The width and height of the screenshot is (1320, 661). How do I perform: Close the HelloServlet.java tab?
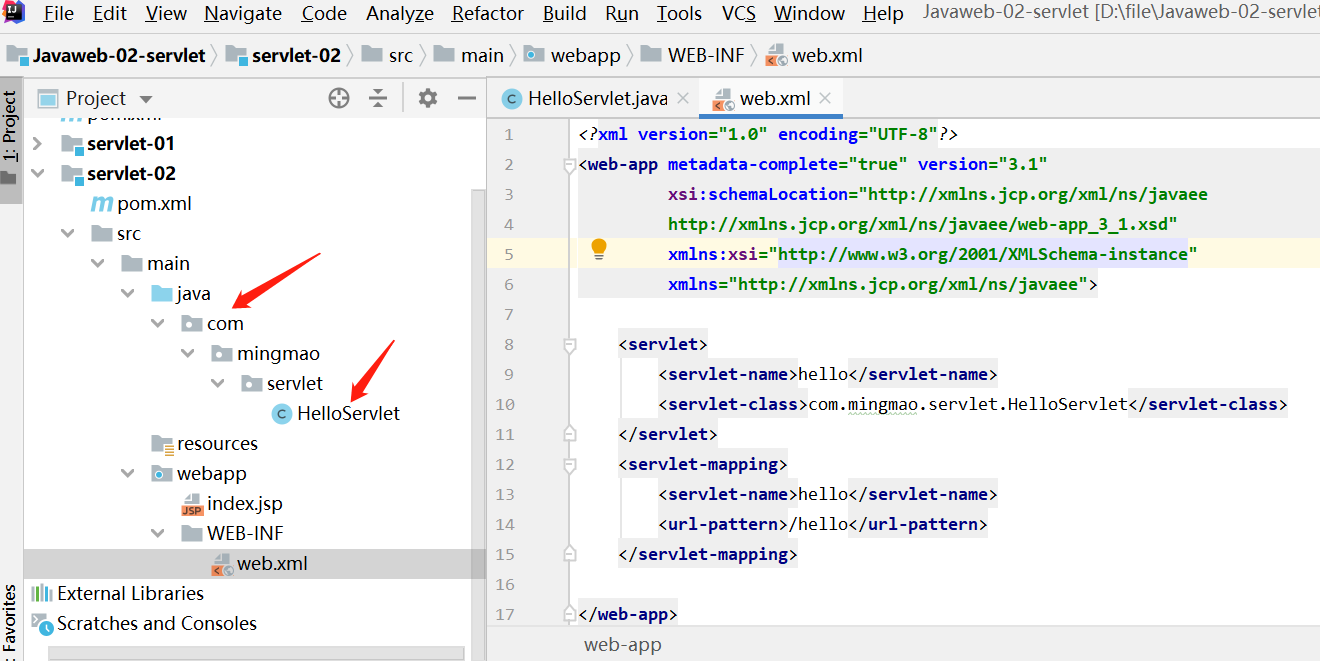pos(683,98)
